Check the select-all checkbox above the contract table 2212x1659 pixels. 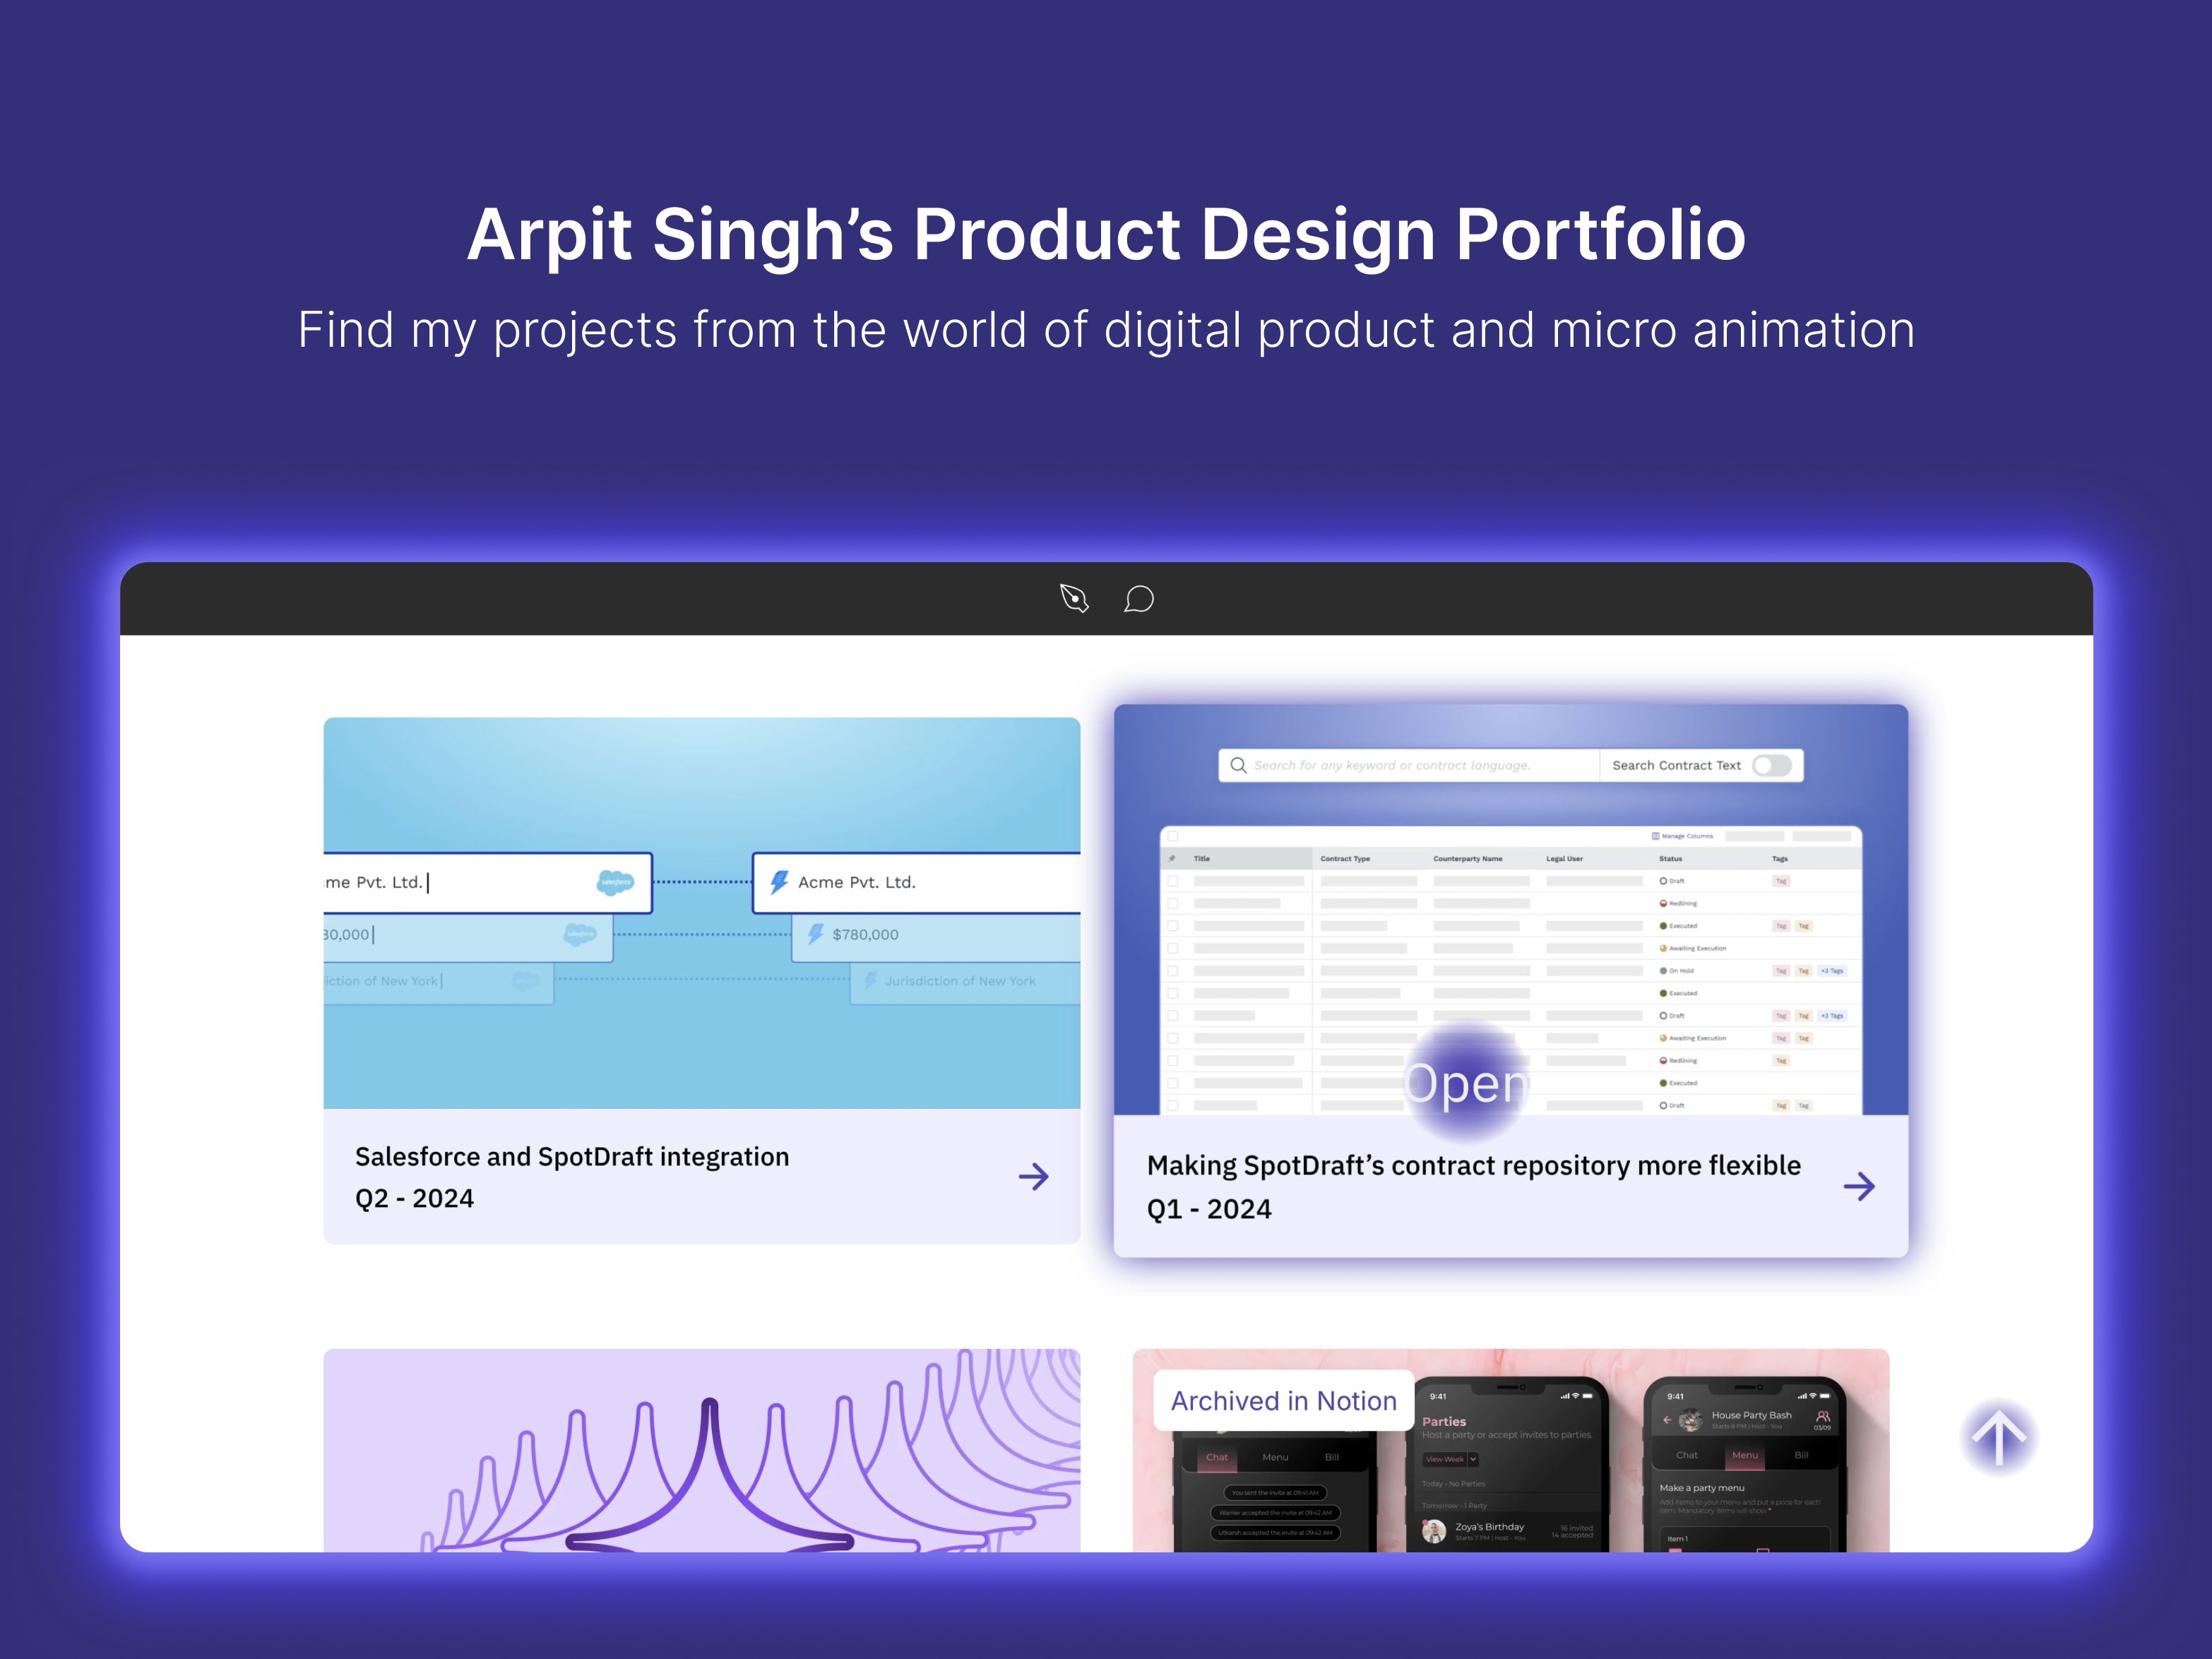coord(1173,835)
